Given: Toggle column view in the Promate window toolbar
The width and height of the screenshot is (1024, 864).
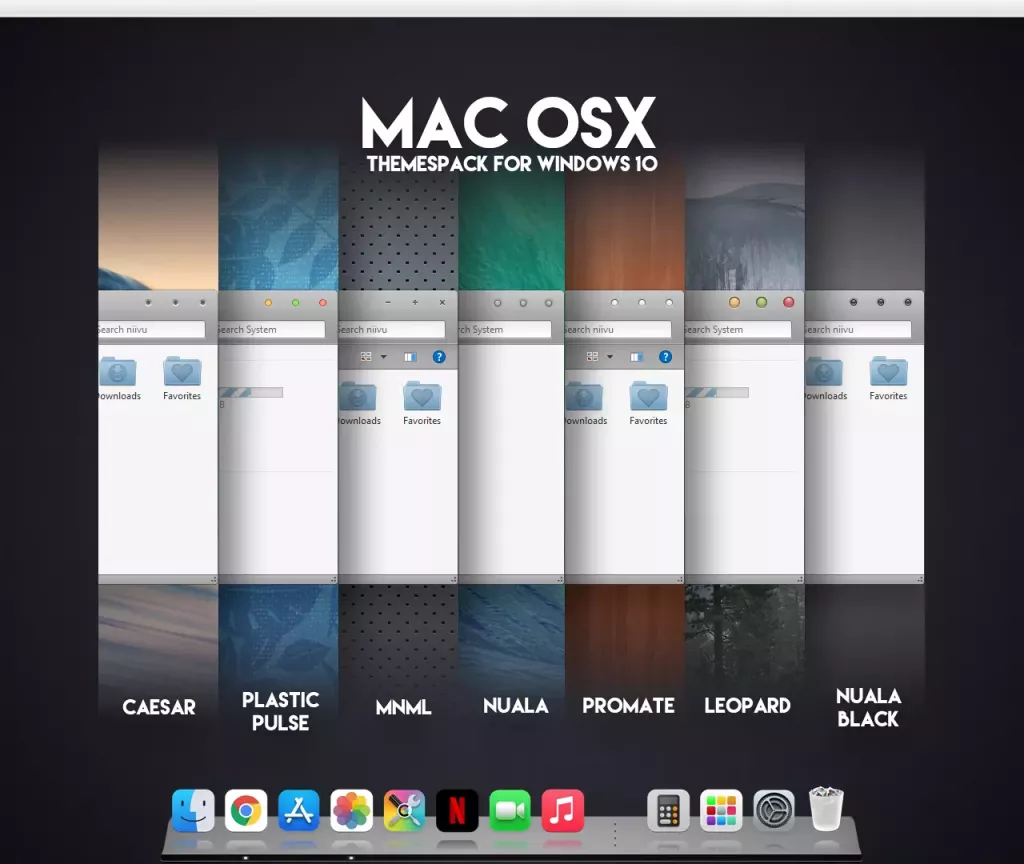Looking at the screenshot, I should coord(638,356).
